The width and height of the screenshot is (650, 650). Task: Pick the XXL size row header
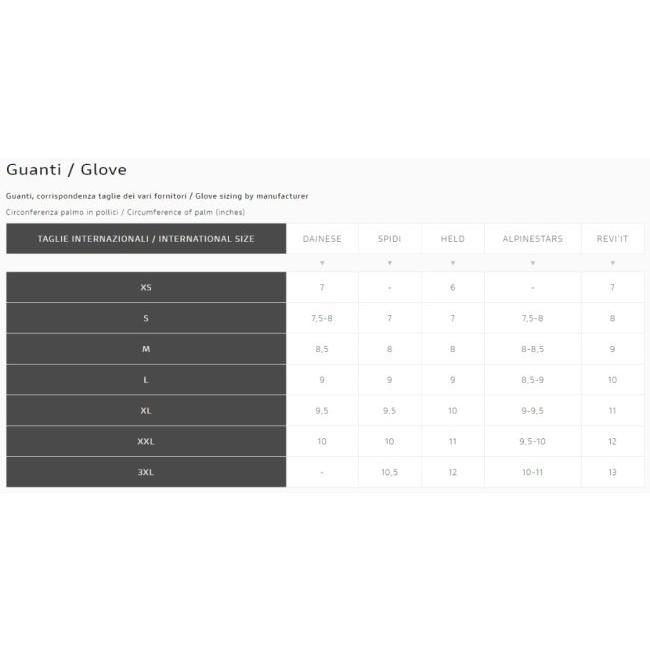[x=146, y=441]
